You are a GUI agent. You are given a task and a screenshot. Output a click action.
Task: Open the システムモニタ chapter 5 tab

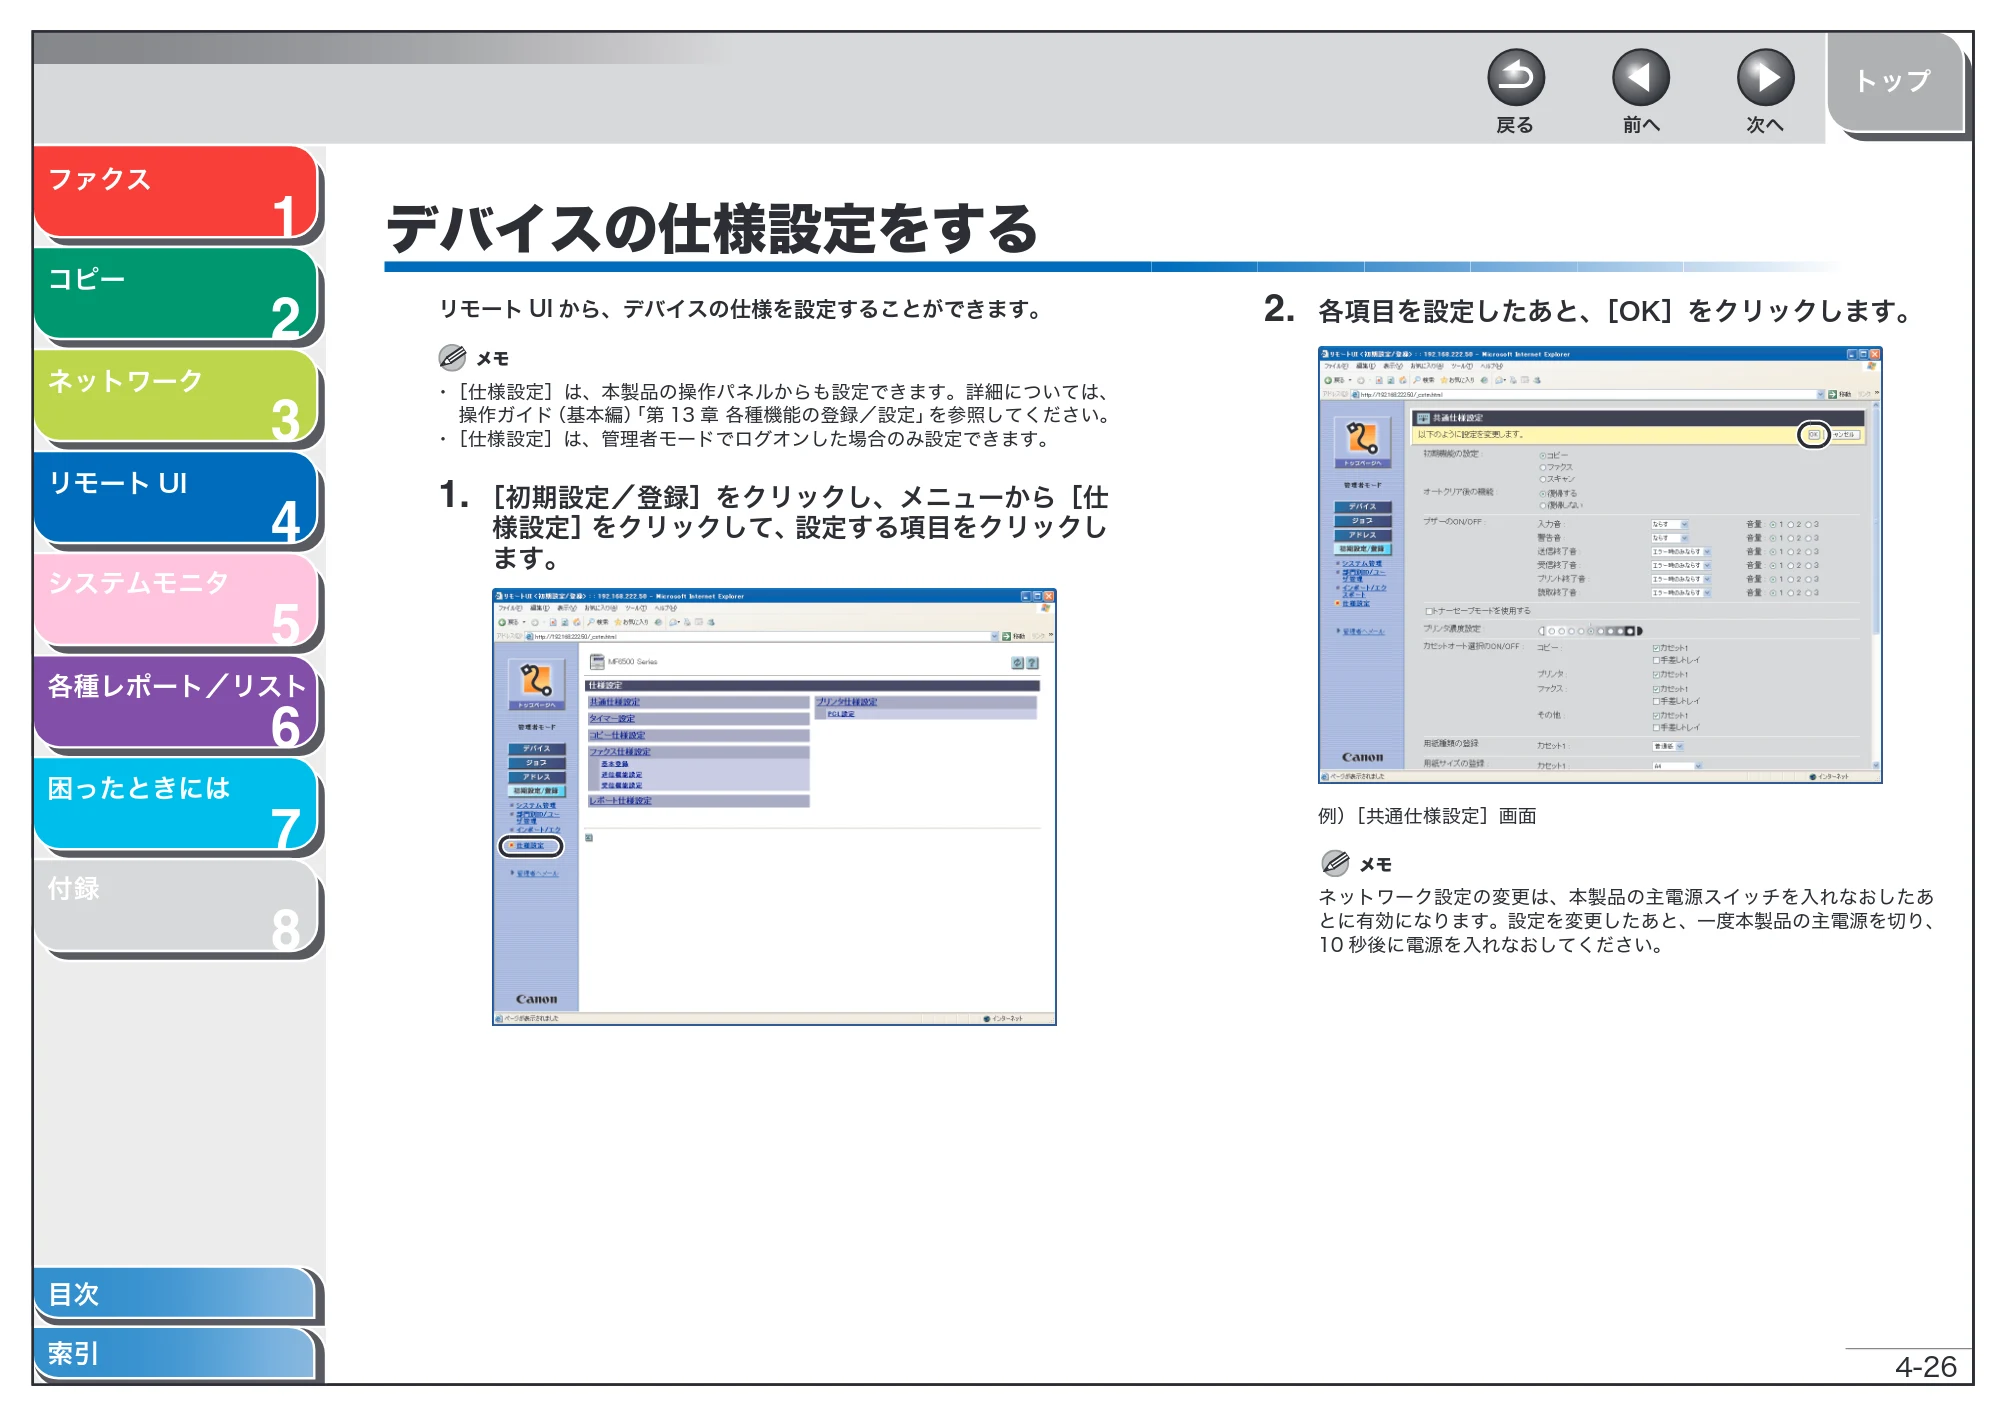coord(176,599)
